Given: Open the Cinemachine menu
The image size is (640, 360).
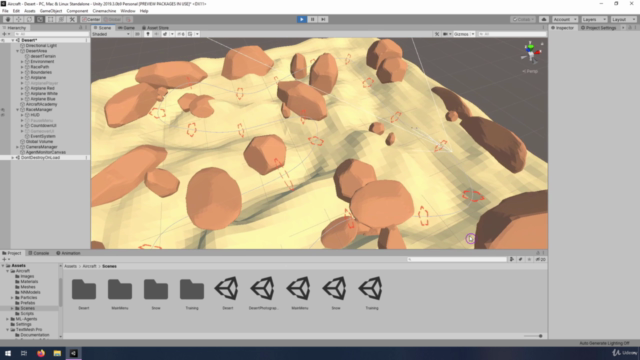Looking at the screenshot, I should (104, 11).
